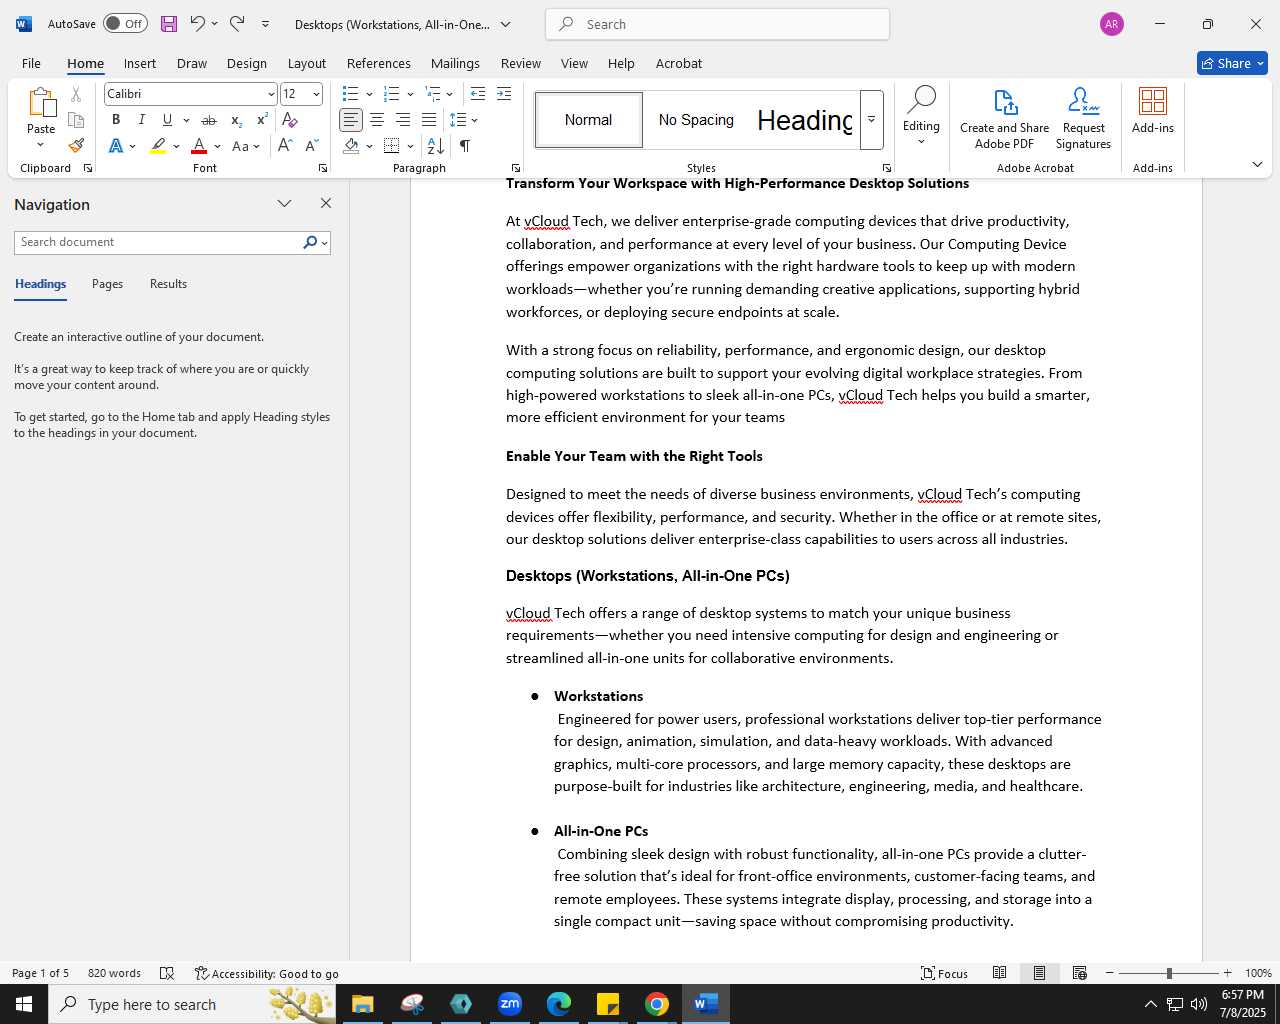Image resolution: width=1280 pixels, height=1024 pixels.
Task: Apply red font color
Action: (x=199, y=146)
